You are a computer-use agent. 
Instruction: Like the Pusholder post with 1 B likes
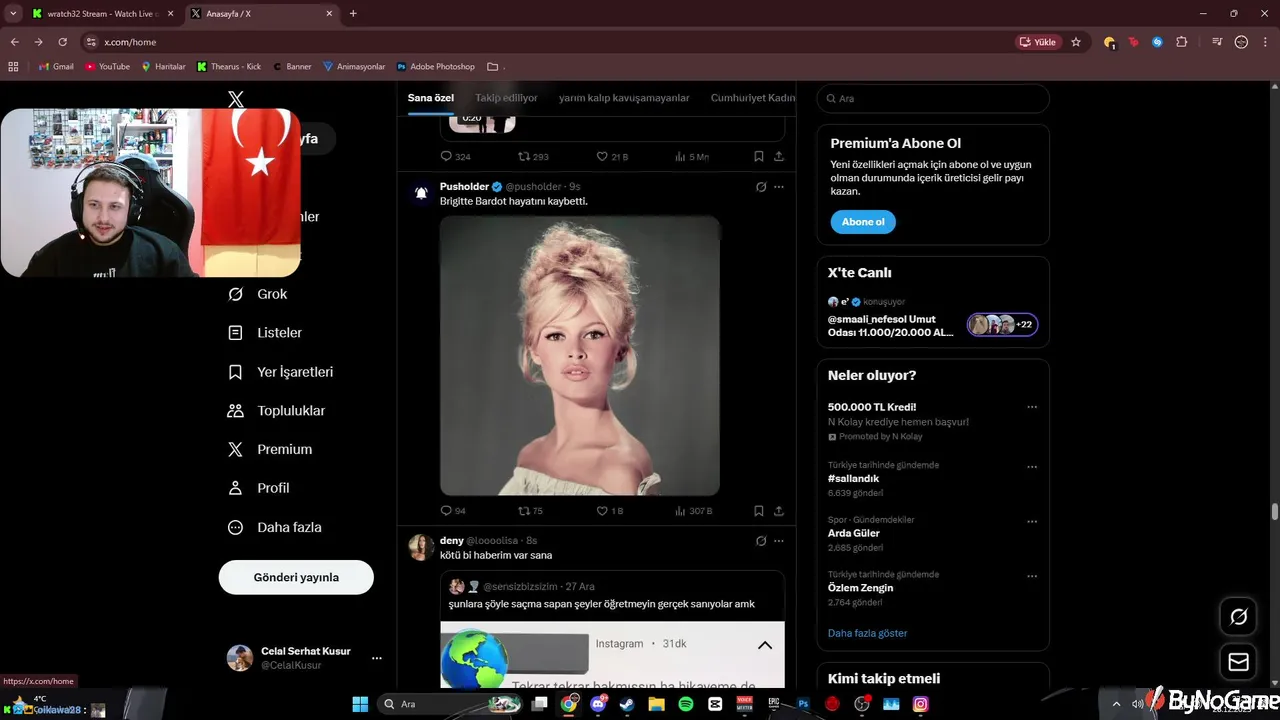(609, 511)
